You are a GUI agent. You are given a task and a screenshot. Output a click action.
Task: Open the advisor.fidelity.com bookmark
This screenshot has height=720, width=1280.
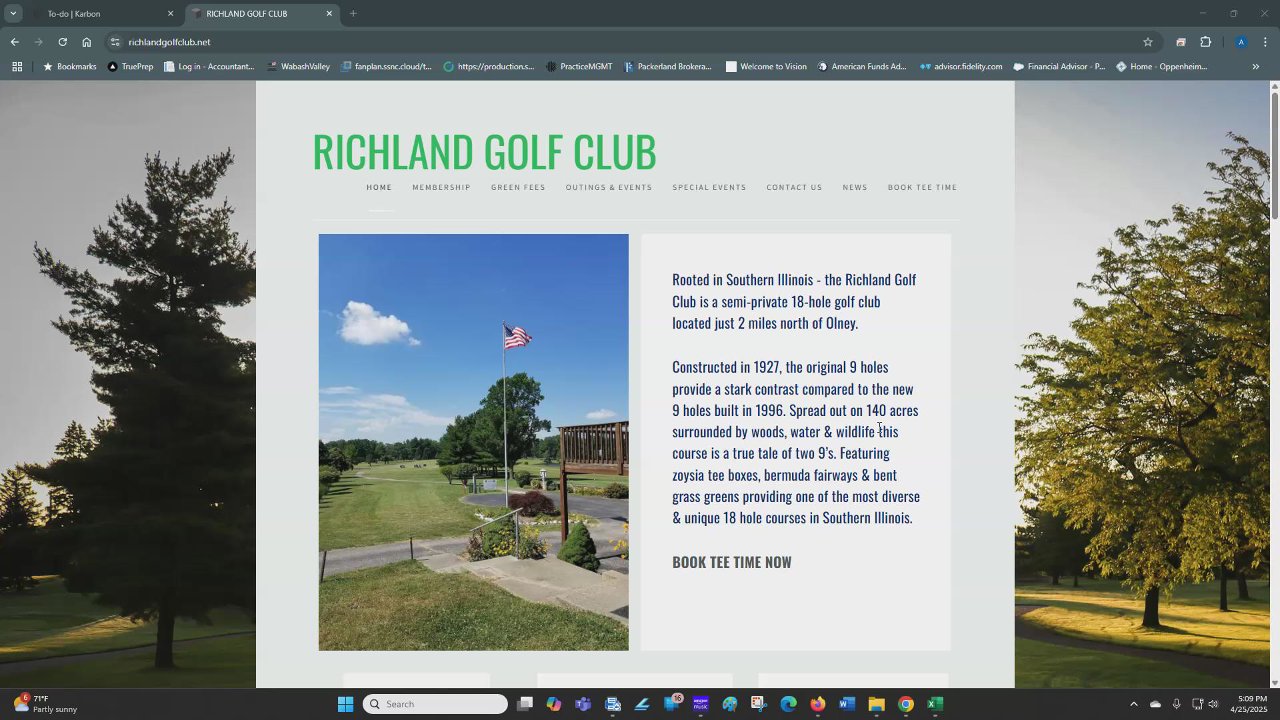(x=961, y=67)
